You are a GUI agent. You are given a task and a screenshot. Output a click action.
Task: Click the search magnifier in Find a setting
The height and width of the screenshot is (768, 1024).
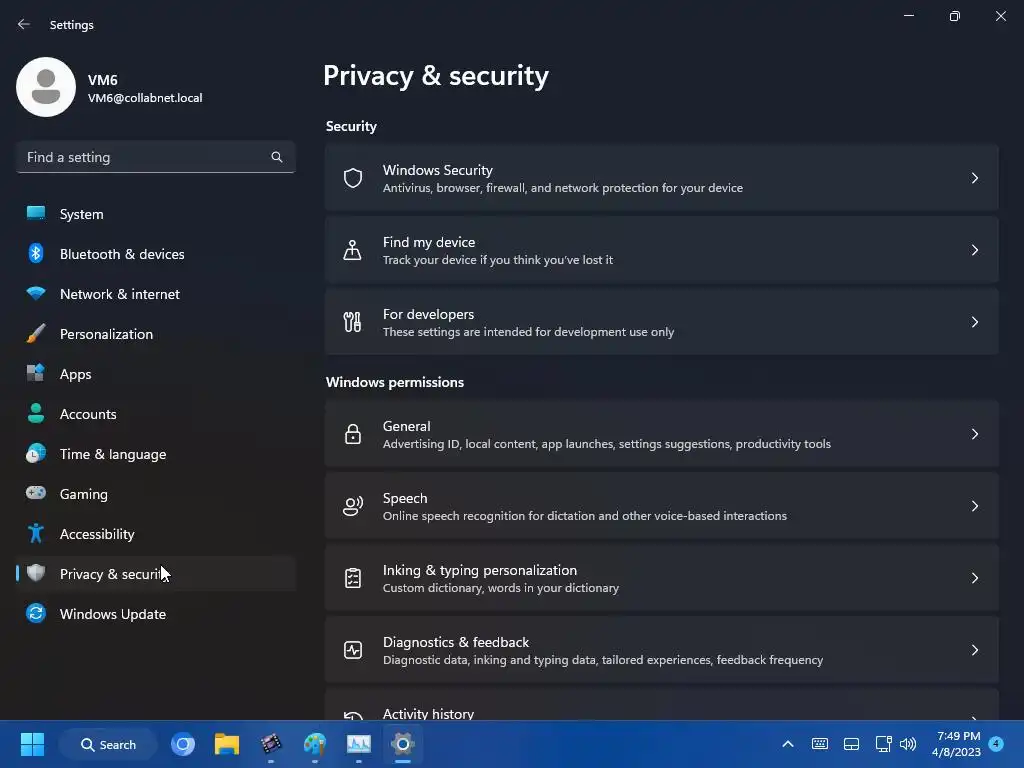pos(277,157)
